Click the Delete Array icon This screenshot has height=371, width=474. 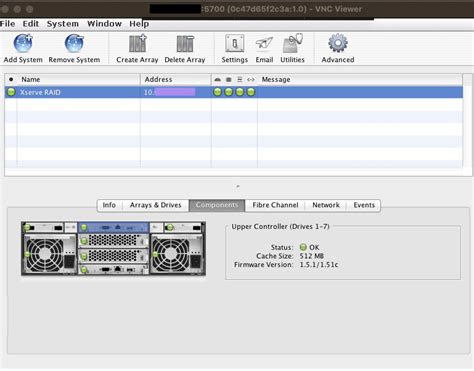coord(185,44)
